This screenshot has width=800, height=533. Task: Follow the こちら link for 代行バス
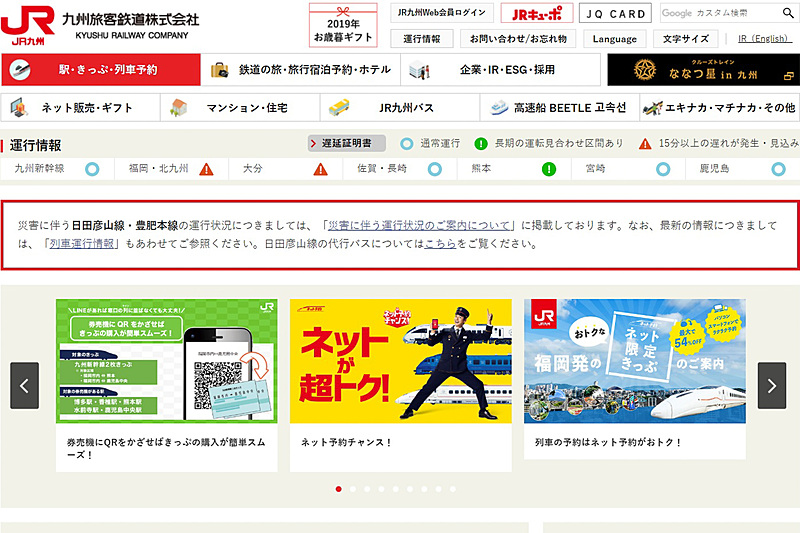tap(440, 243)
